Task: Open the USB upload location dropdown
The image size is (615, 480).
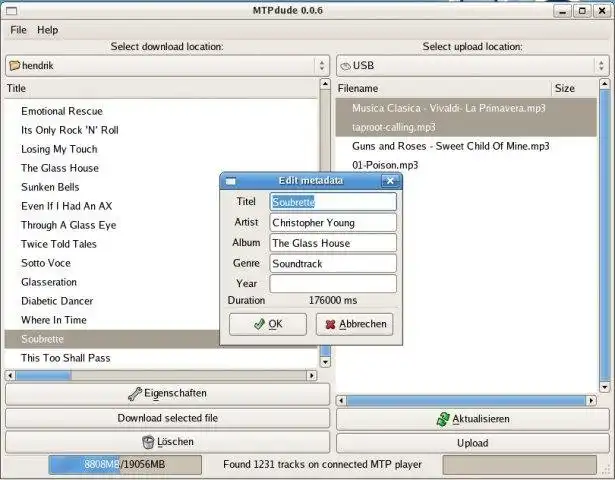Action: point(473,65)
